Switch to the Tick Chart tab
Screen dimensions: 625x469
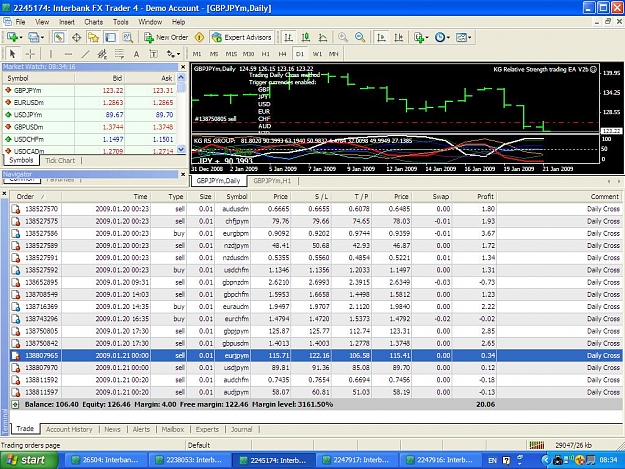pyautogui.click(x=60, y=161)
